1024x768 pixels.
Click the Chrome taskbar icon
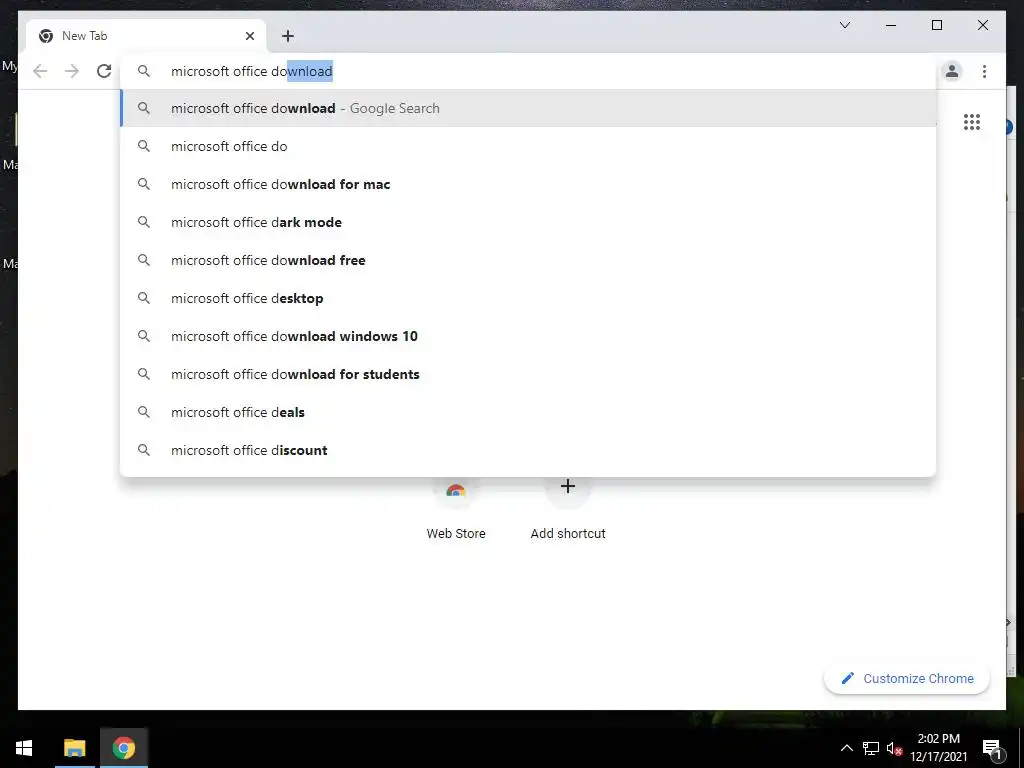[x=123, y=748]
